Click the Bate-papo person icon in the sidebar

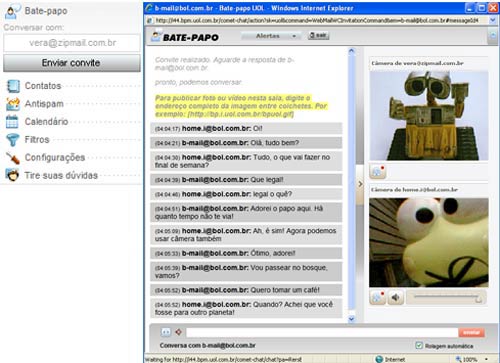click(x=12, y=11)
